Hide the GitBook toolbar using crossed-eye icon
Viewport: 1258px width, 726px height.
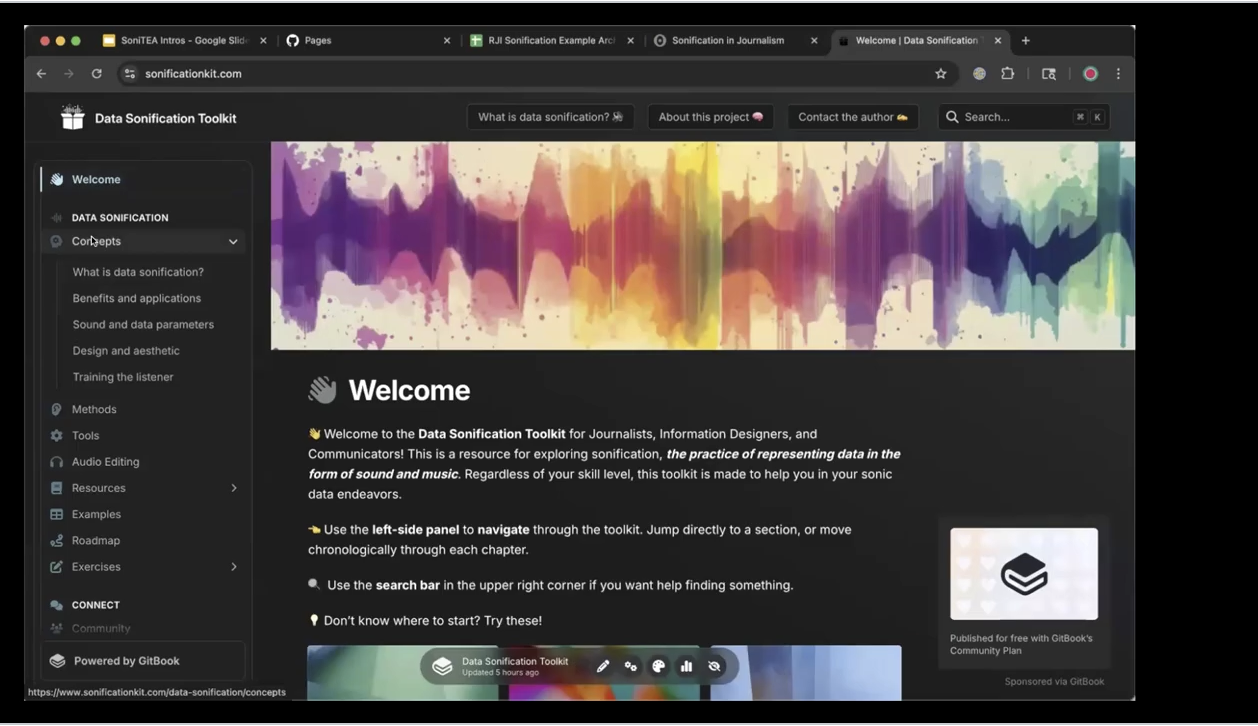[714, 667]
